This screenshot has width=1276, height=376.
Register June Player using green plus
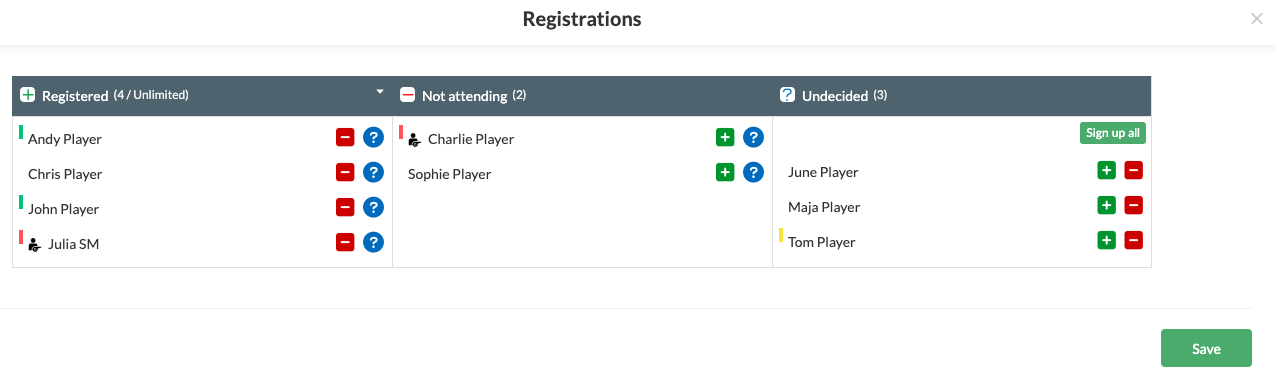tap(1106, 170)
